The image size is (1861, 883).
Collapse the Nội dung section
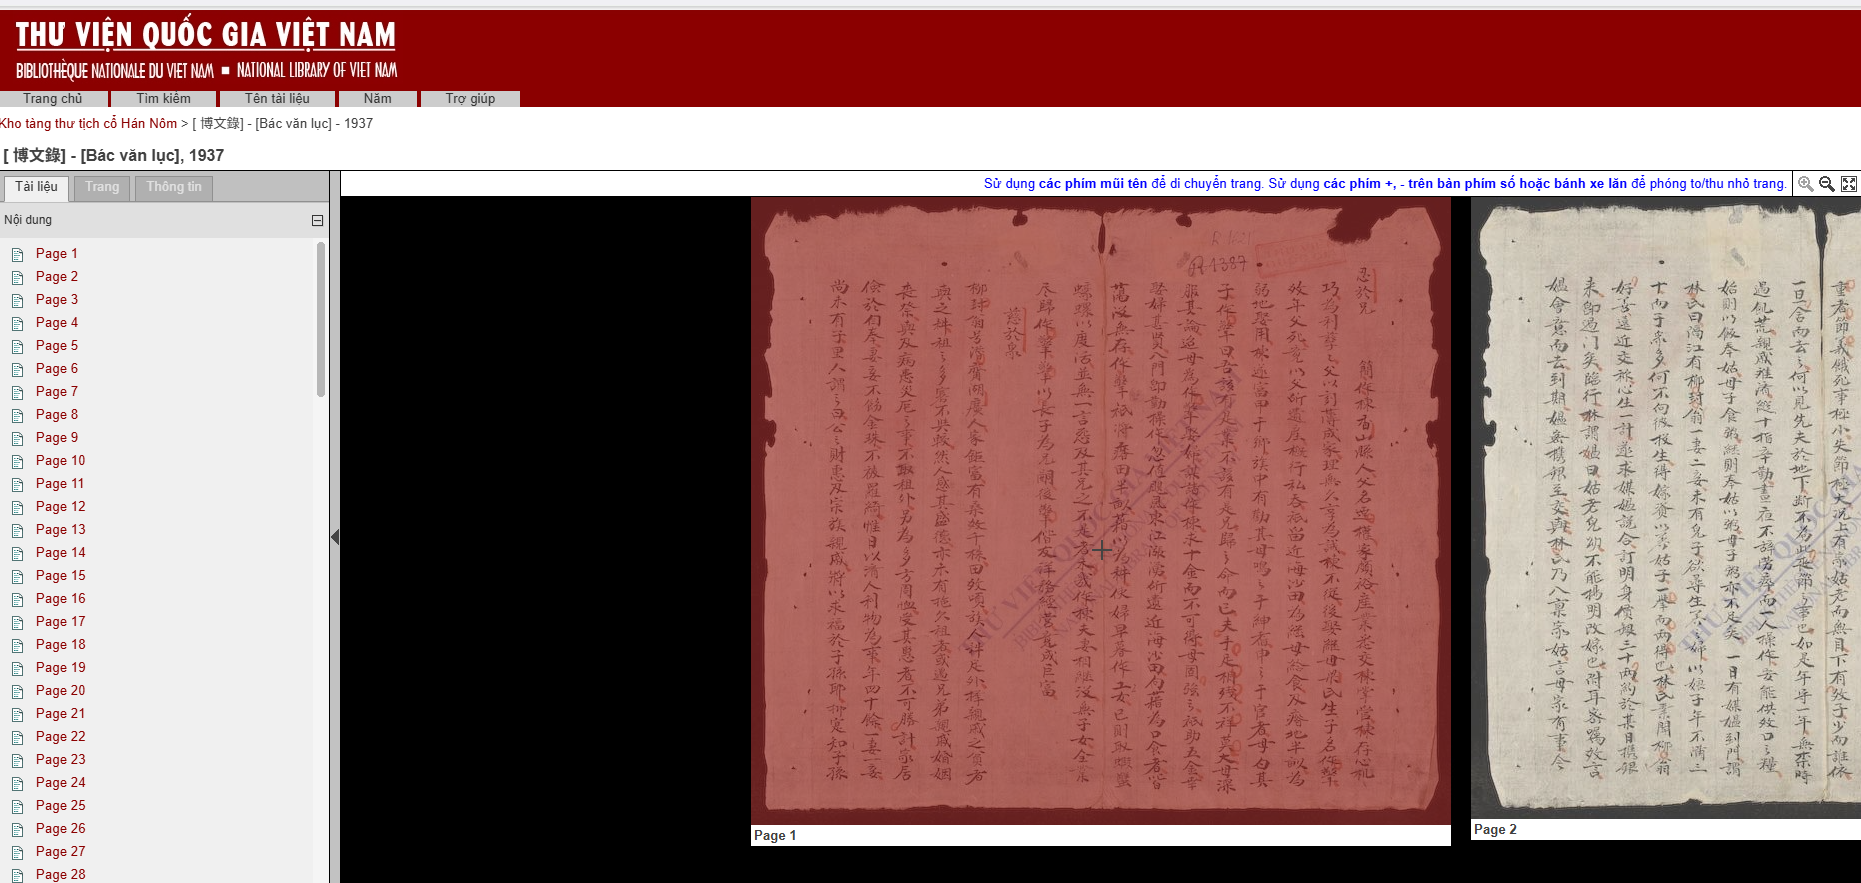(317, 220)
